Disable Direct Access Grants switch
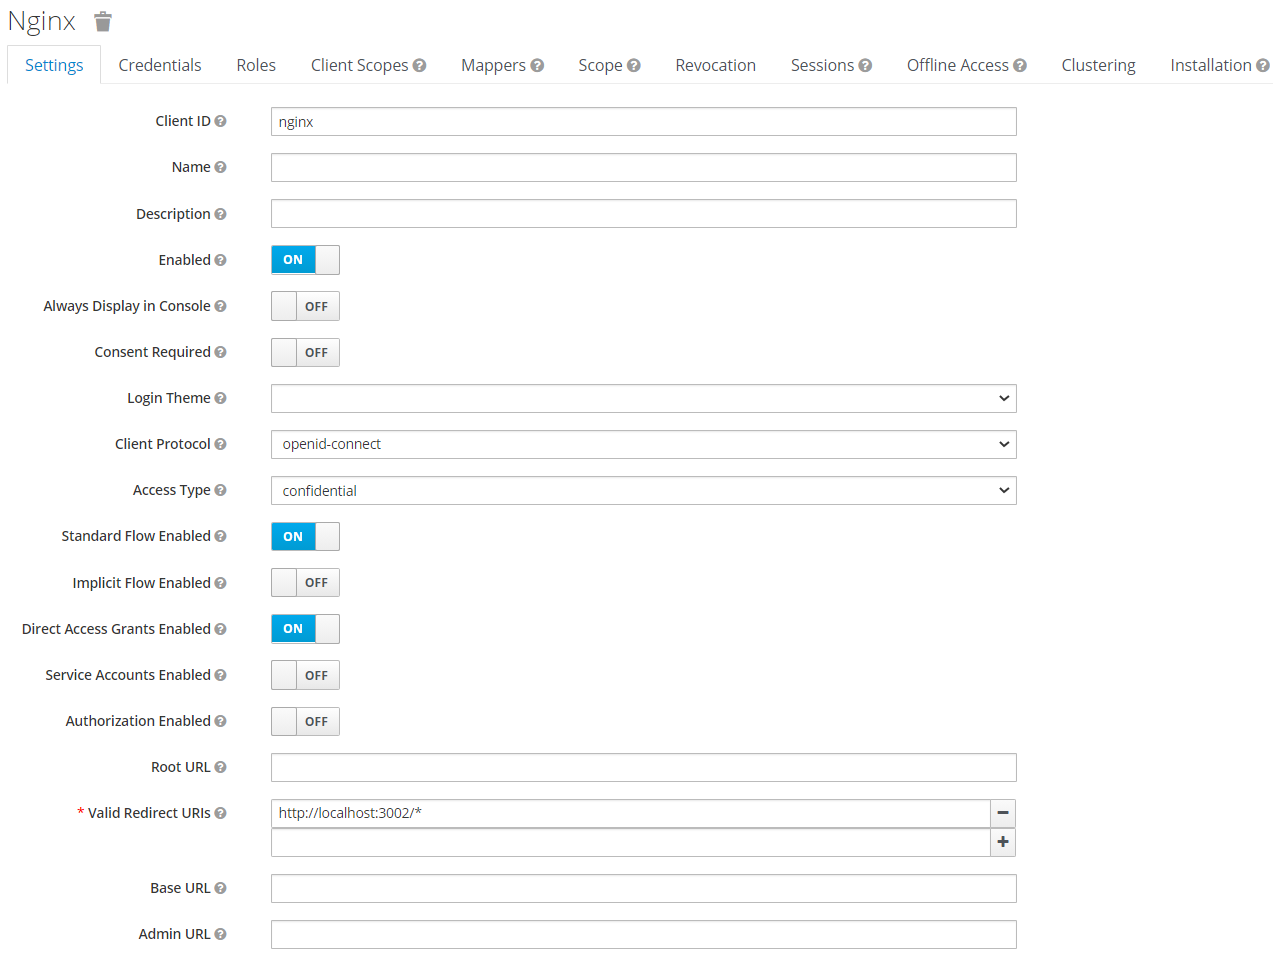This screenshot has width=1273, height=957. click(305, 629)
